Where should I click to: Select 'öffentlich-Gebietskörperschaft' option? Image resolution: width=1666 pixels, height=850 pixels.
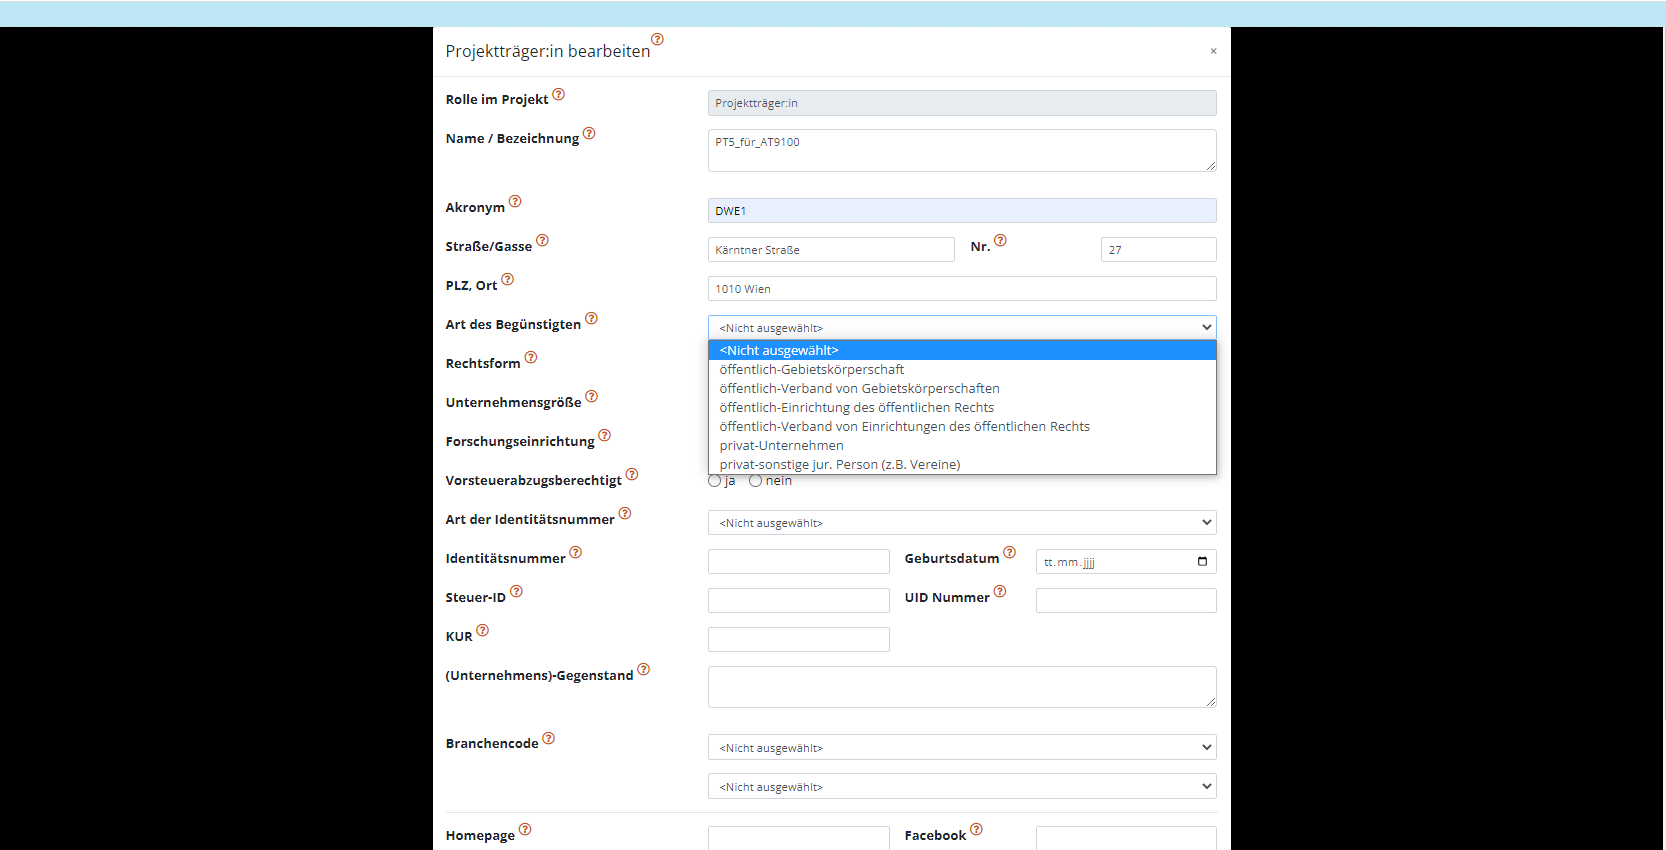coord(811,370)
